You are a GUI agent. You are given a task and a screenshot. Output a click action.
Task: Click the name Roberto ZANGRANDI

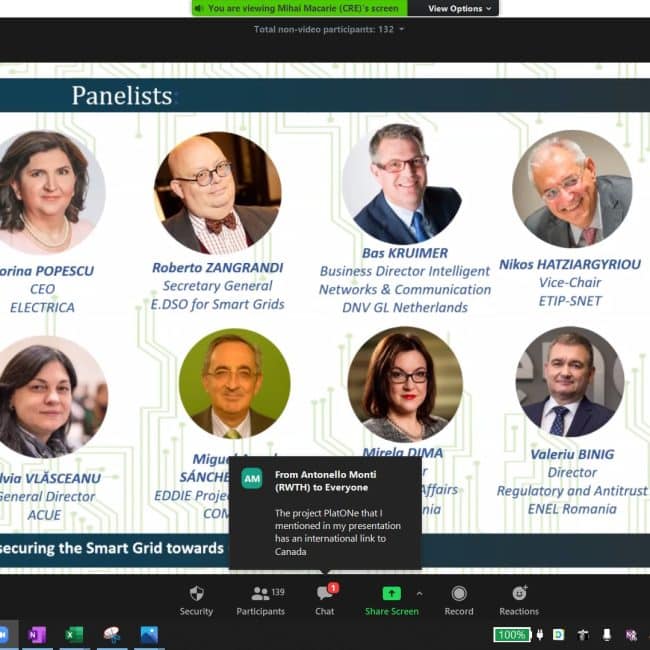tap(218, 268)
